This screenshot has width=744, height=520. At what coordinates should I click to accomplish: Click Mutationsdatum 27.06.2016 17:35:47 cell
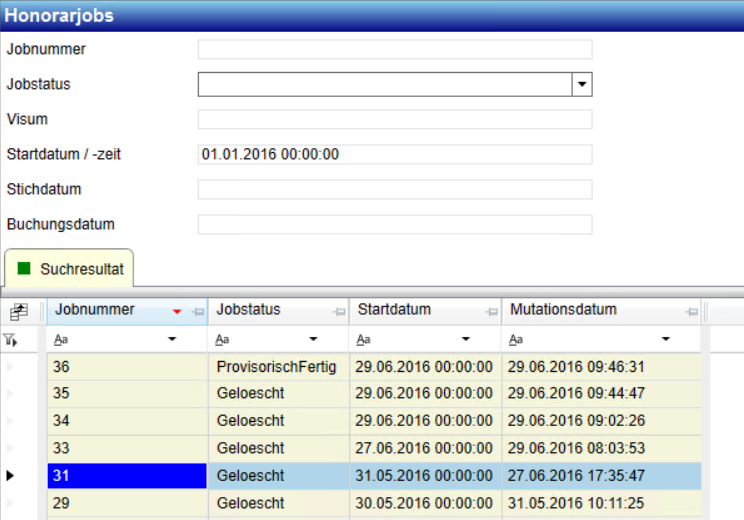pos(602,475)
